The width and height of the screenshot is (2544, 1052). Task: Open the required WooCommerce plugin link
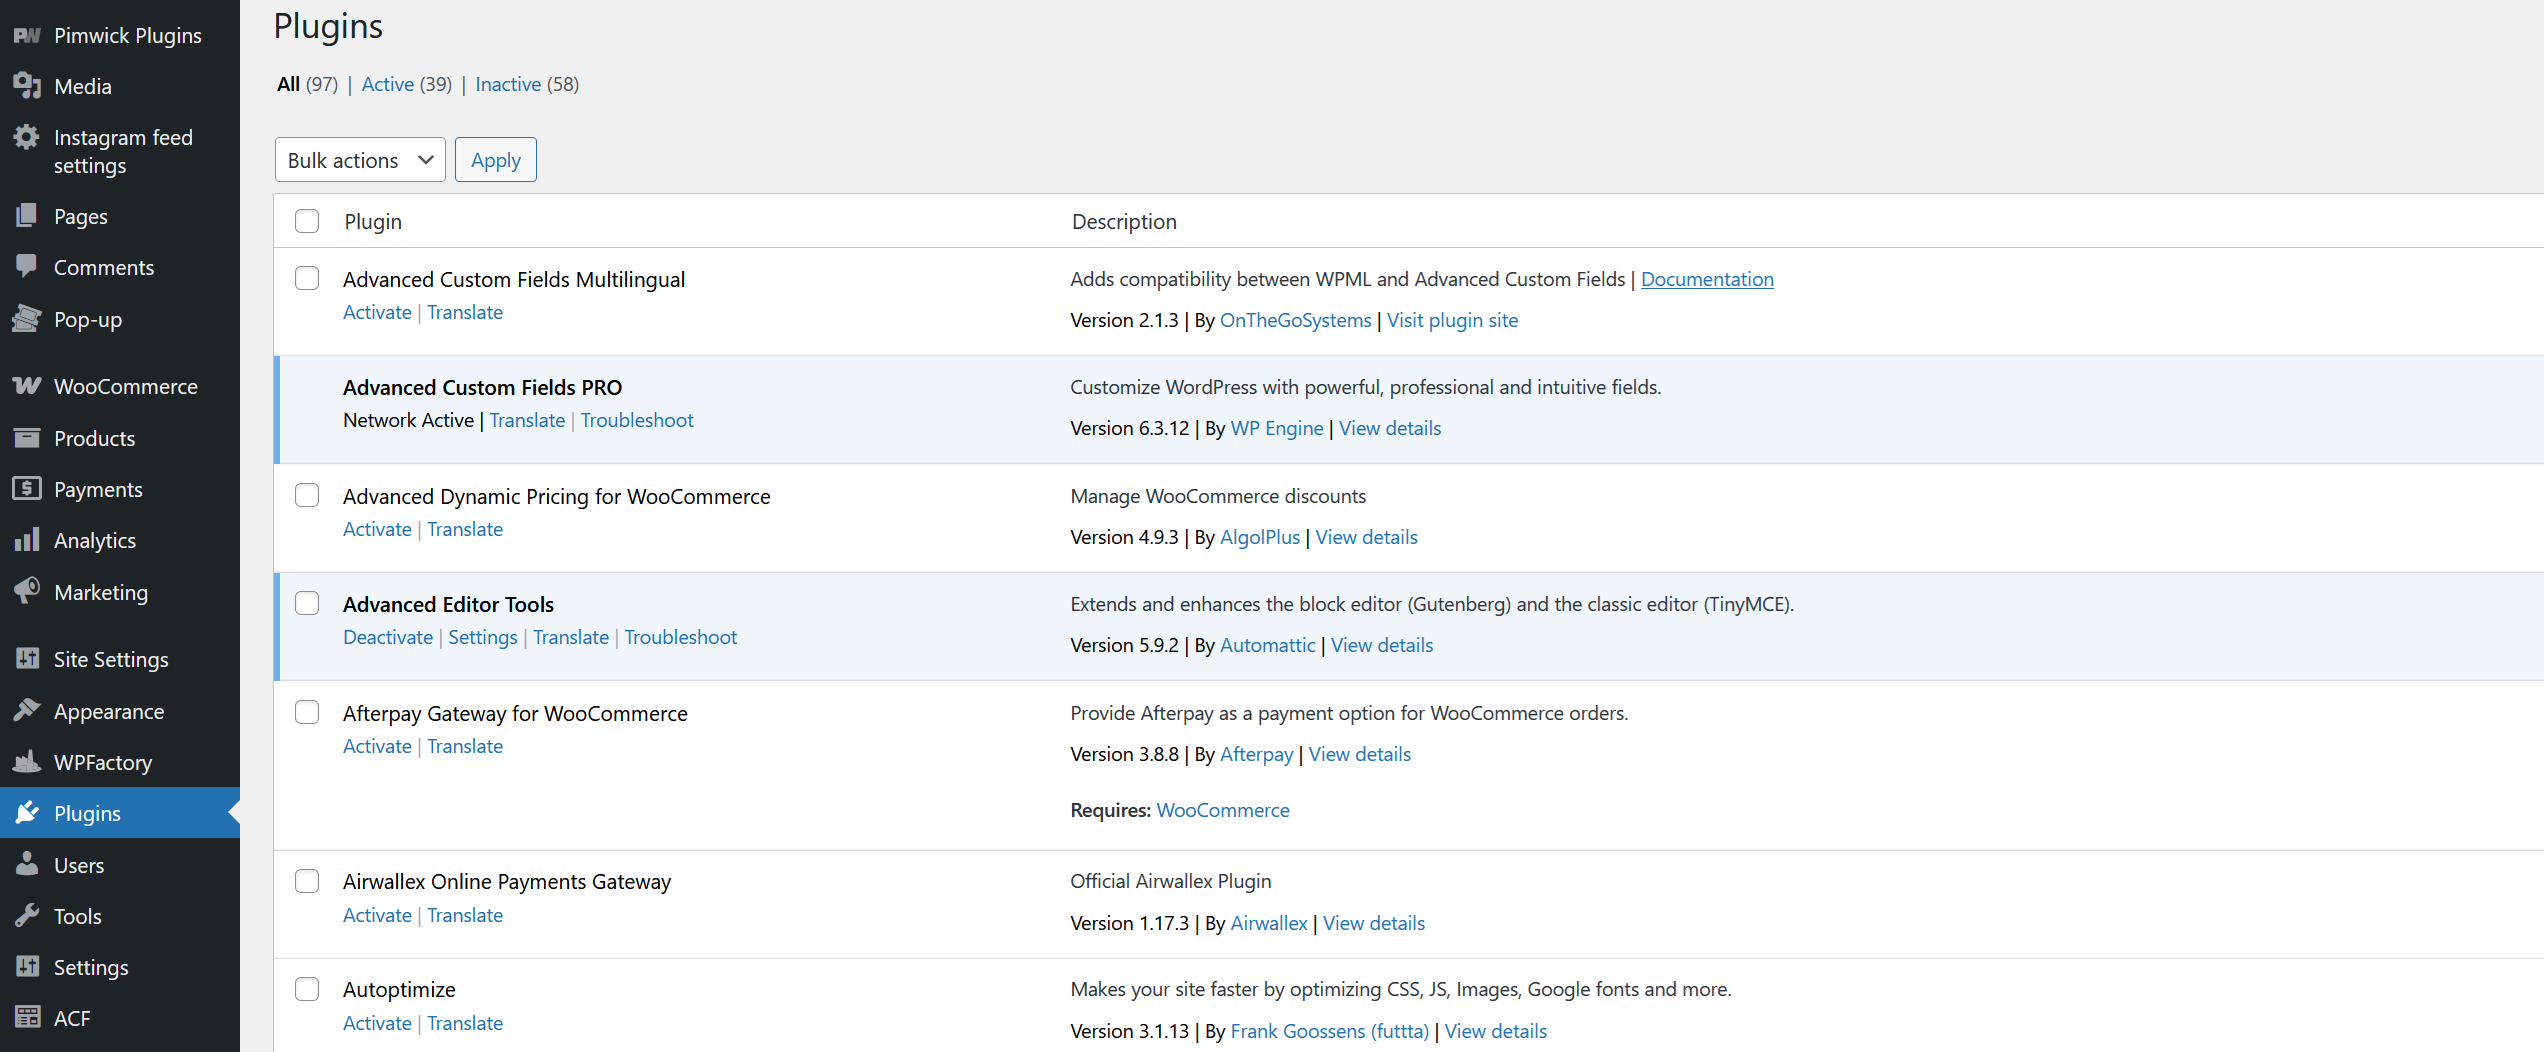click(x=1222, y=810)
